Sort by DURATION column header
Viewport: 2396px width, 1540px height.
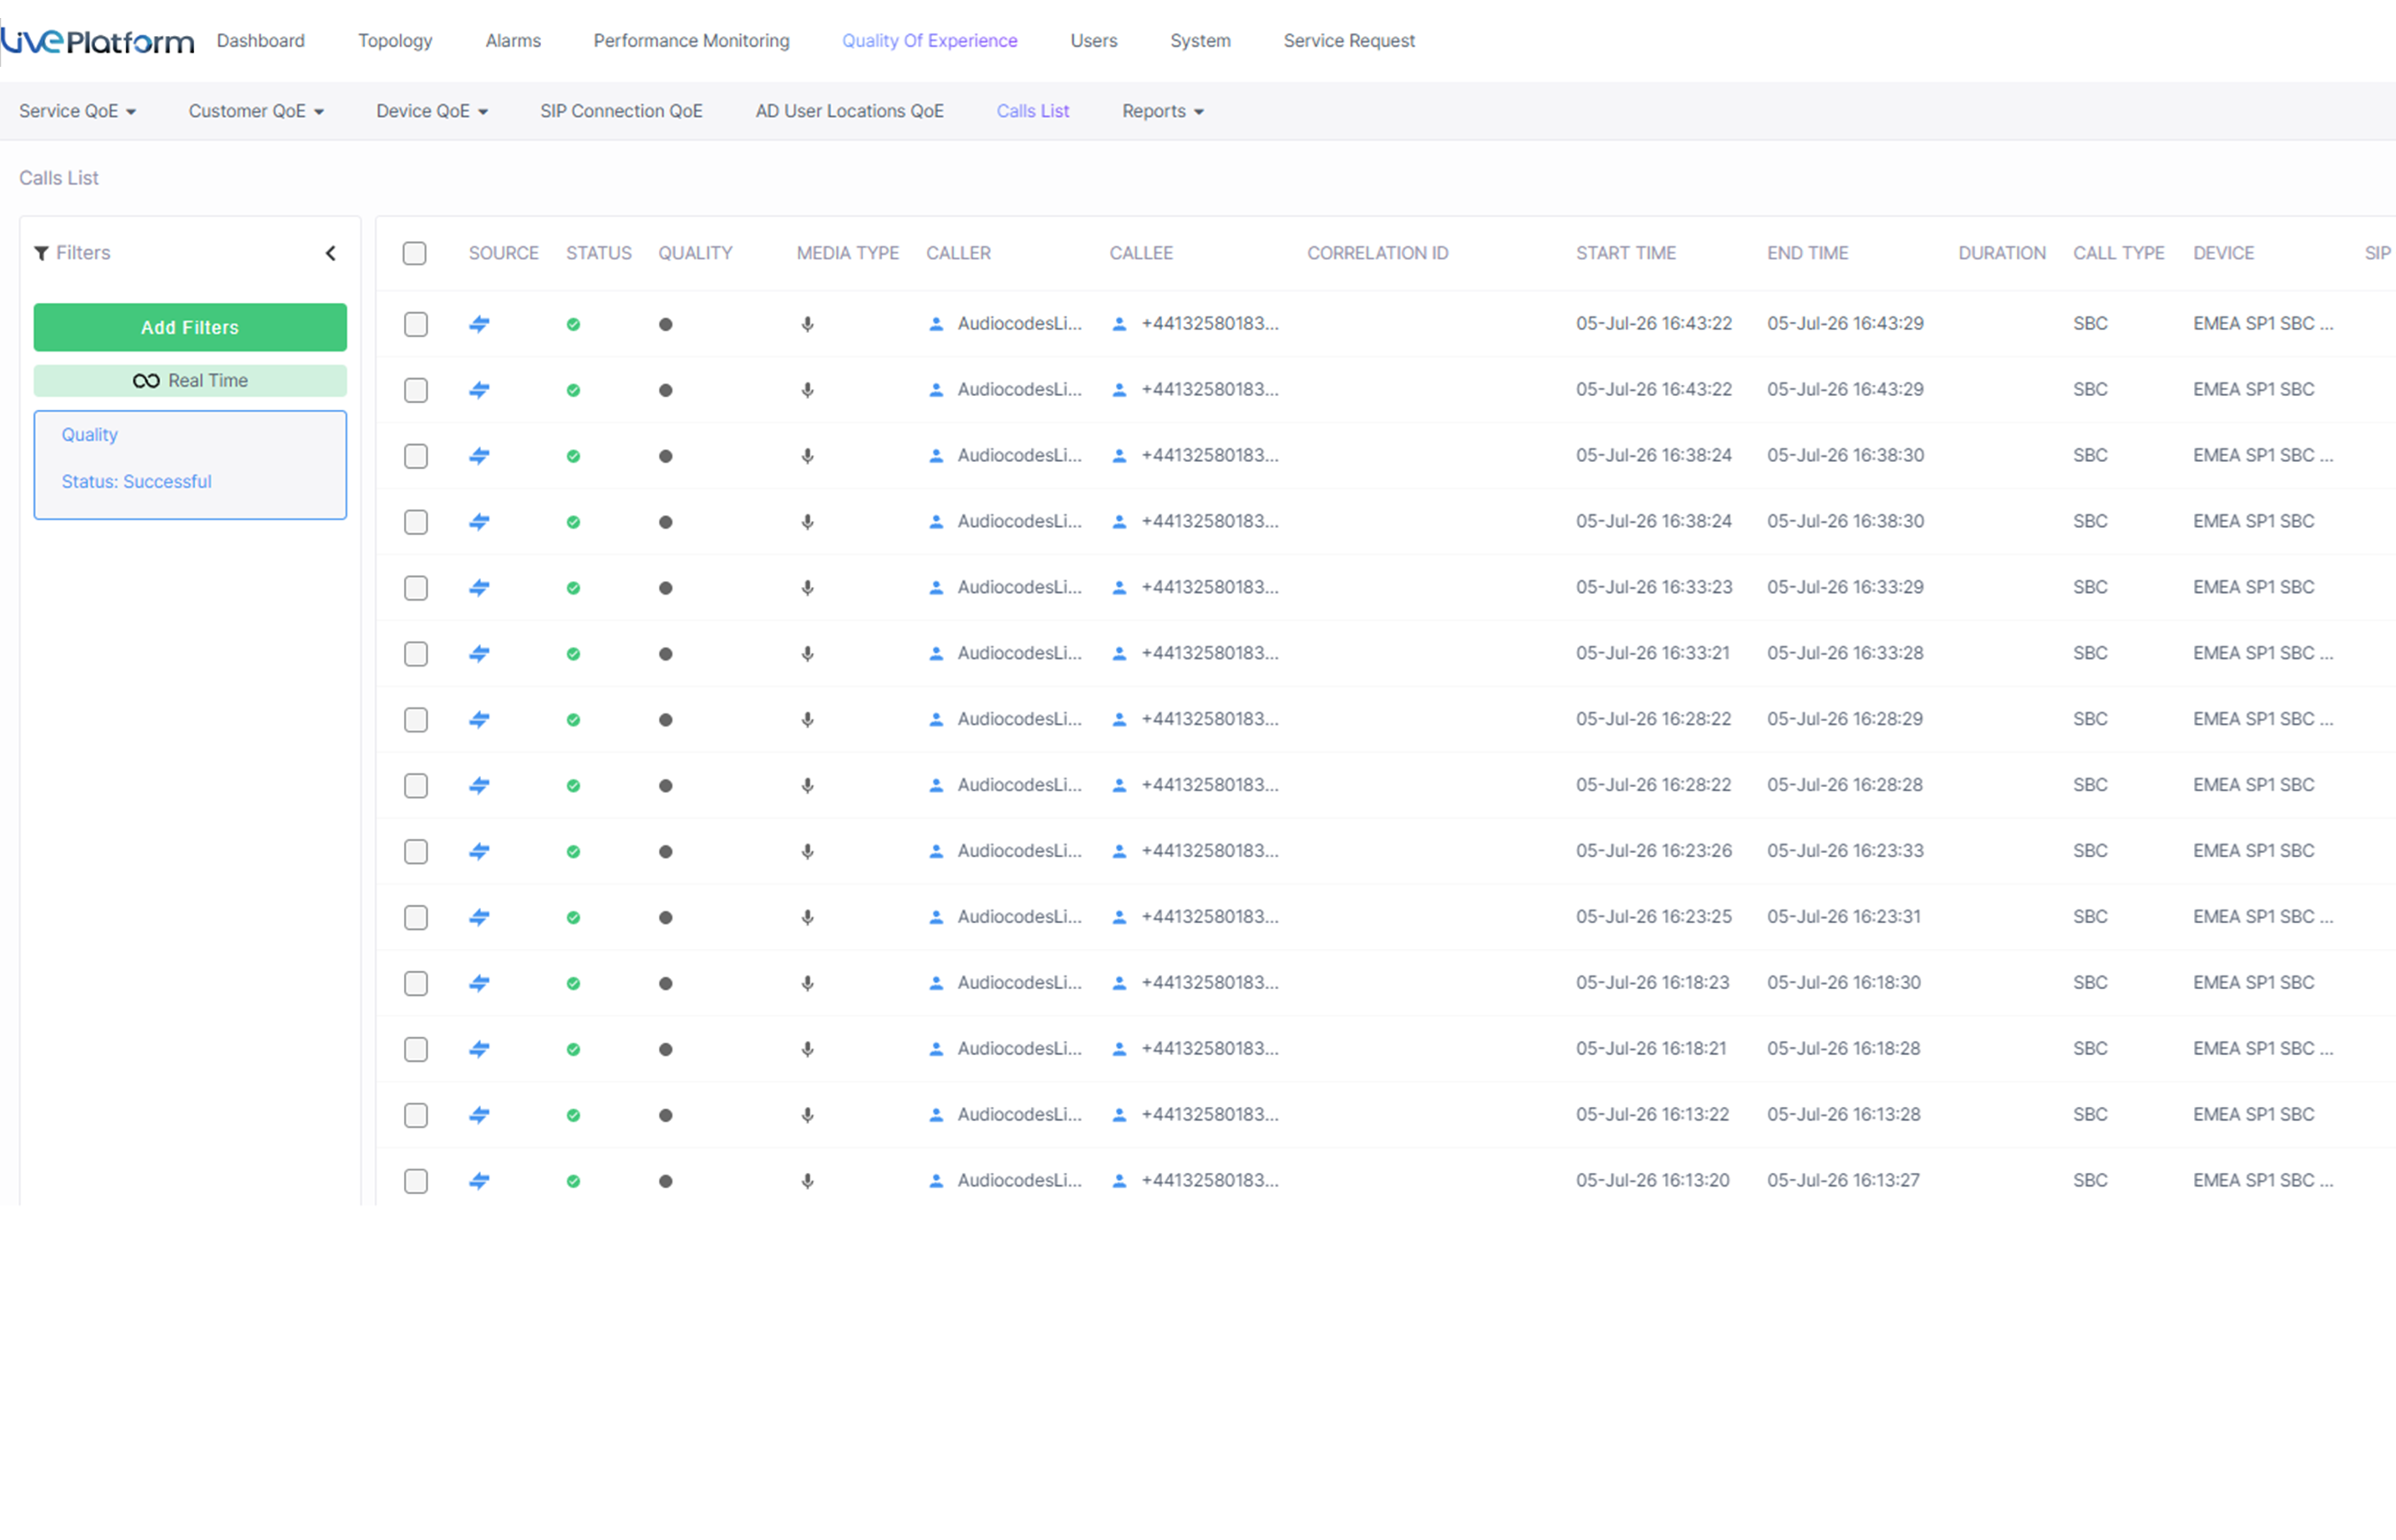coord(2002,254)
